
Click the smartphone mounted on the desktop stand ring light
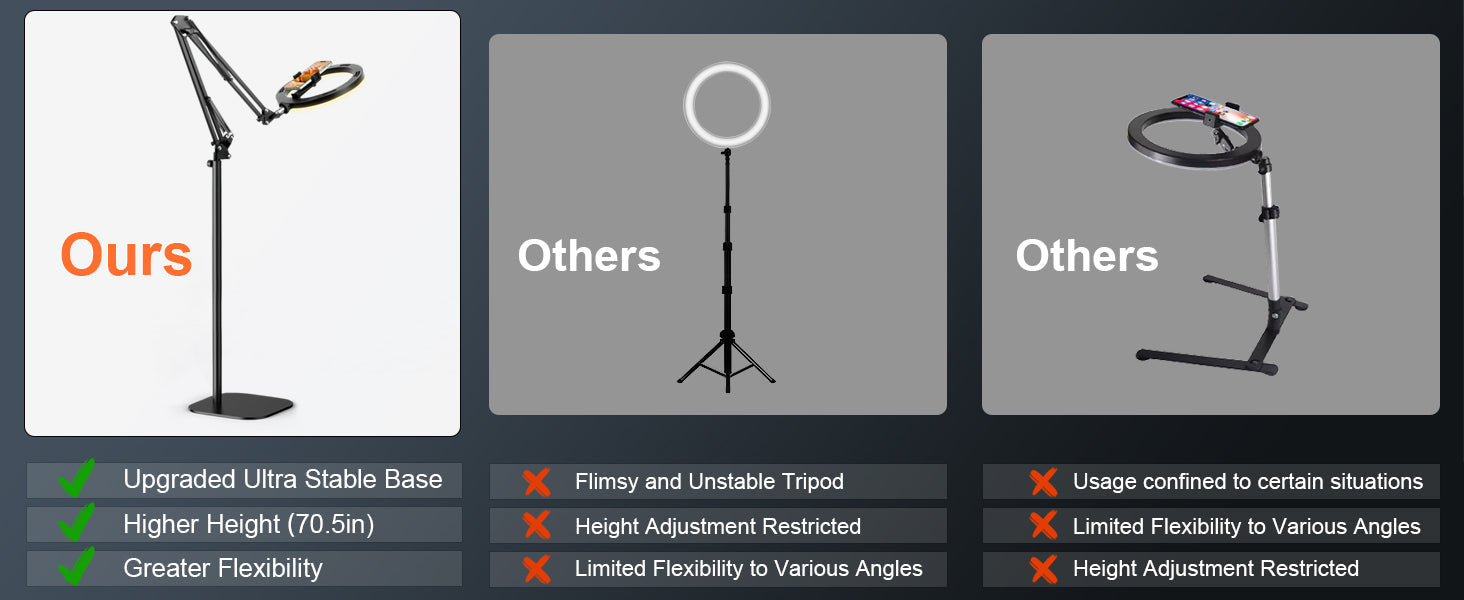click(x=1214, y=108)
